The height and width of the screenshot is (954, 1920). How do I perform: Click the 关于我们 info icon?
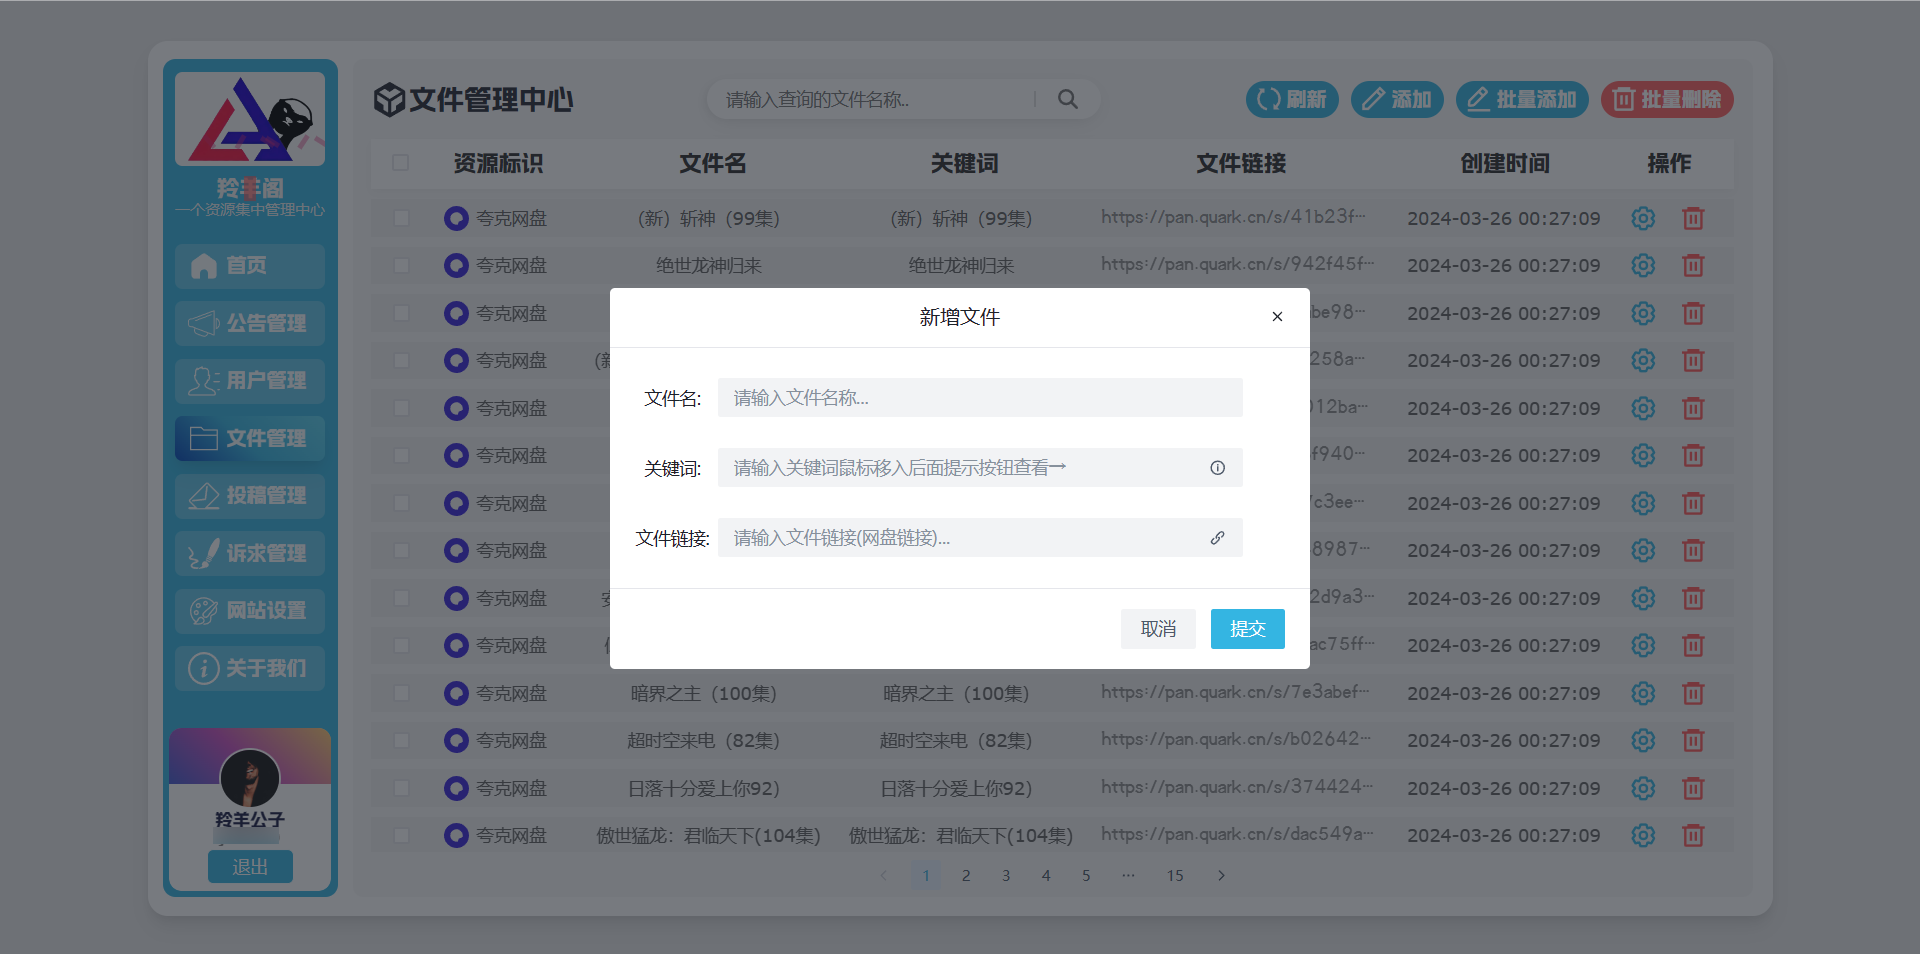click(x=203, y=668)
